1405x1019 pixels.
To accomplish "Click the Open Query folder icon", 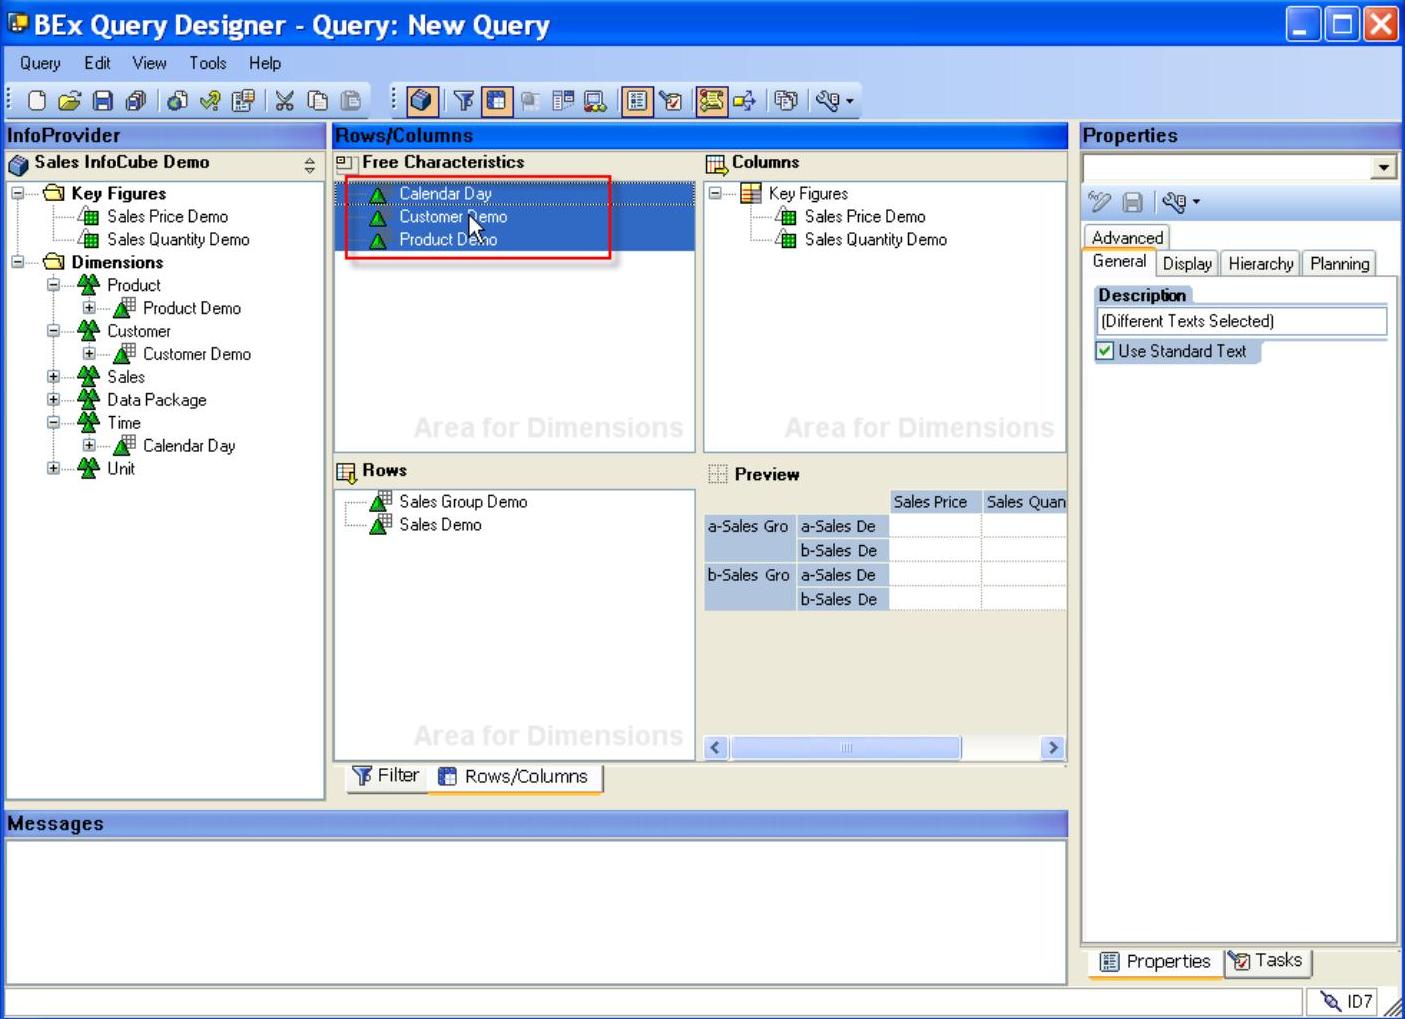I will coord(69,100).
